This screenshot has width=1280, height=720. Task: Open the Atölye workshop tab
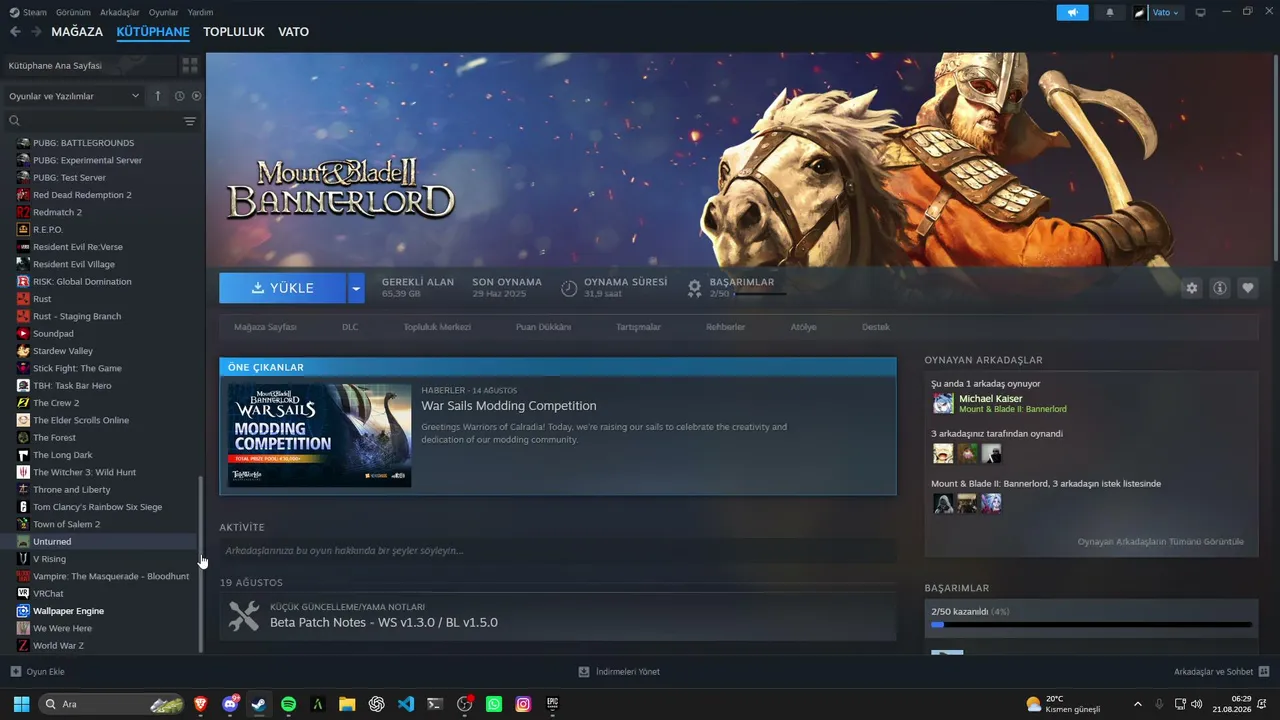coord(804,327)
